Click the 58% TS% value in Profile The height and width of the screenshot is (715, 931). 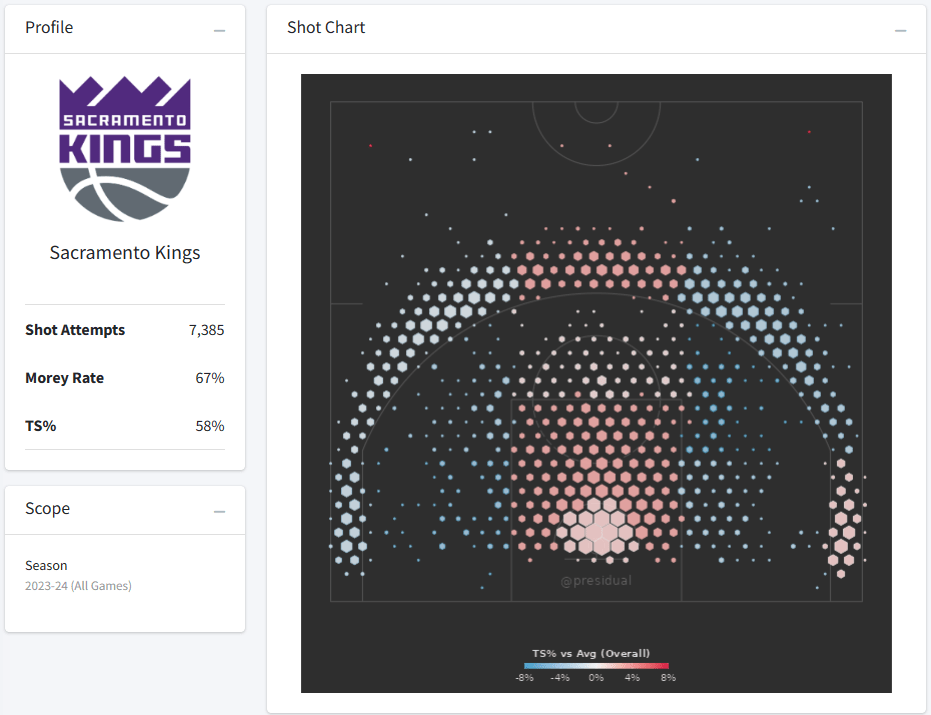[x=210, y=426]
